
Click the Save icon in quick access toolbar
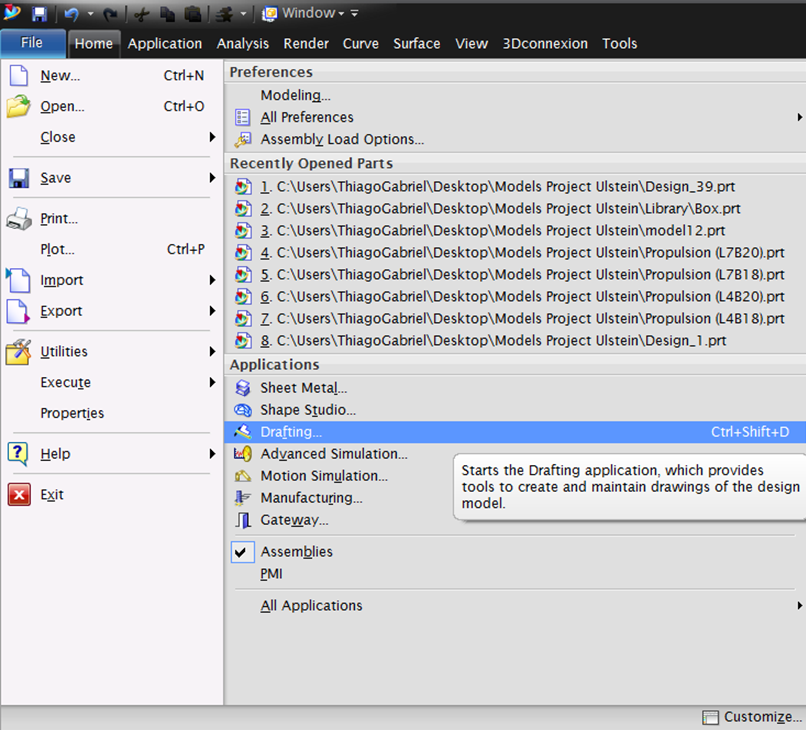(40, 14)
